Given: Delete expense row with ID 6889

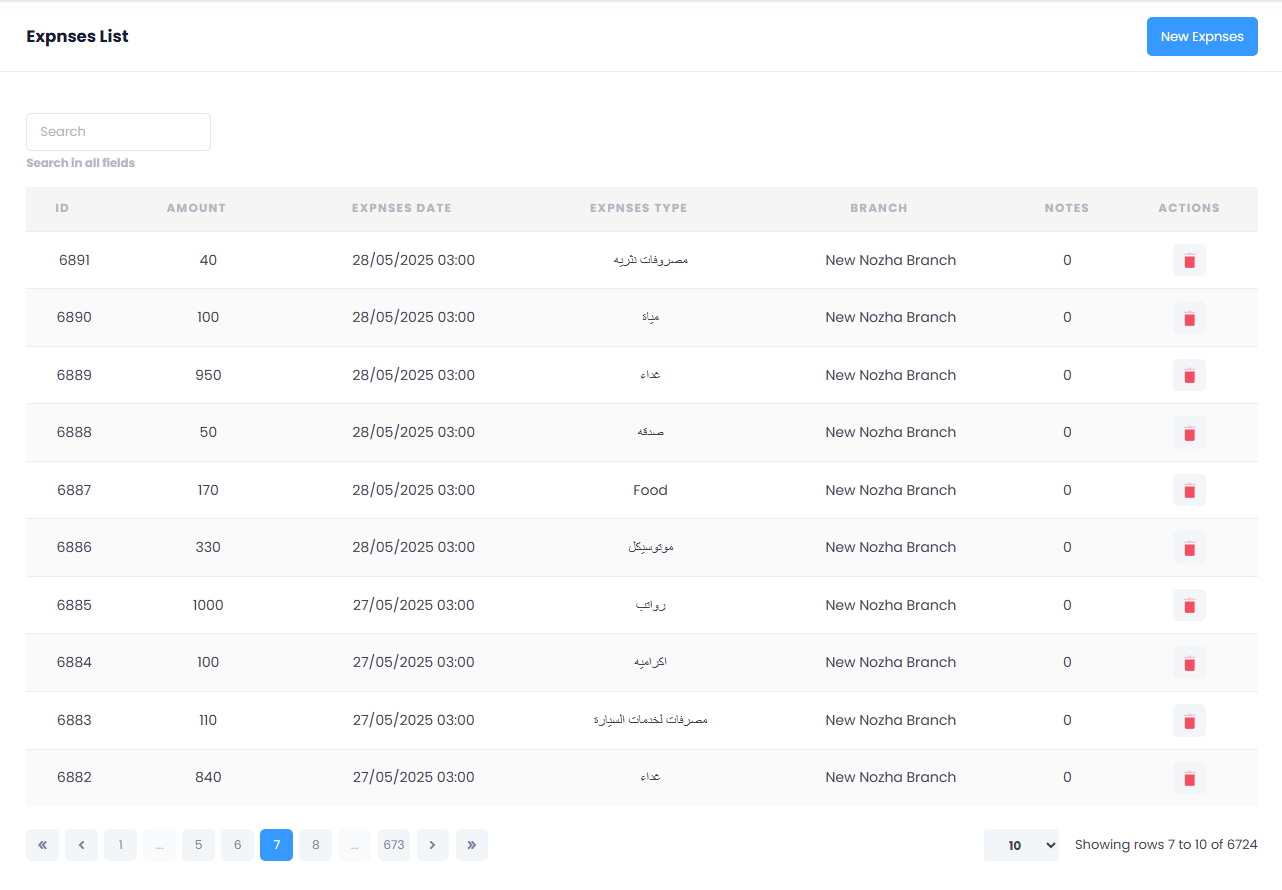Looking at the screenshot, I should coord(1189,375).
